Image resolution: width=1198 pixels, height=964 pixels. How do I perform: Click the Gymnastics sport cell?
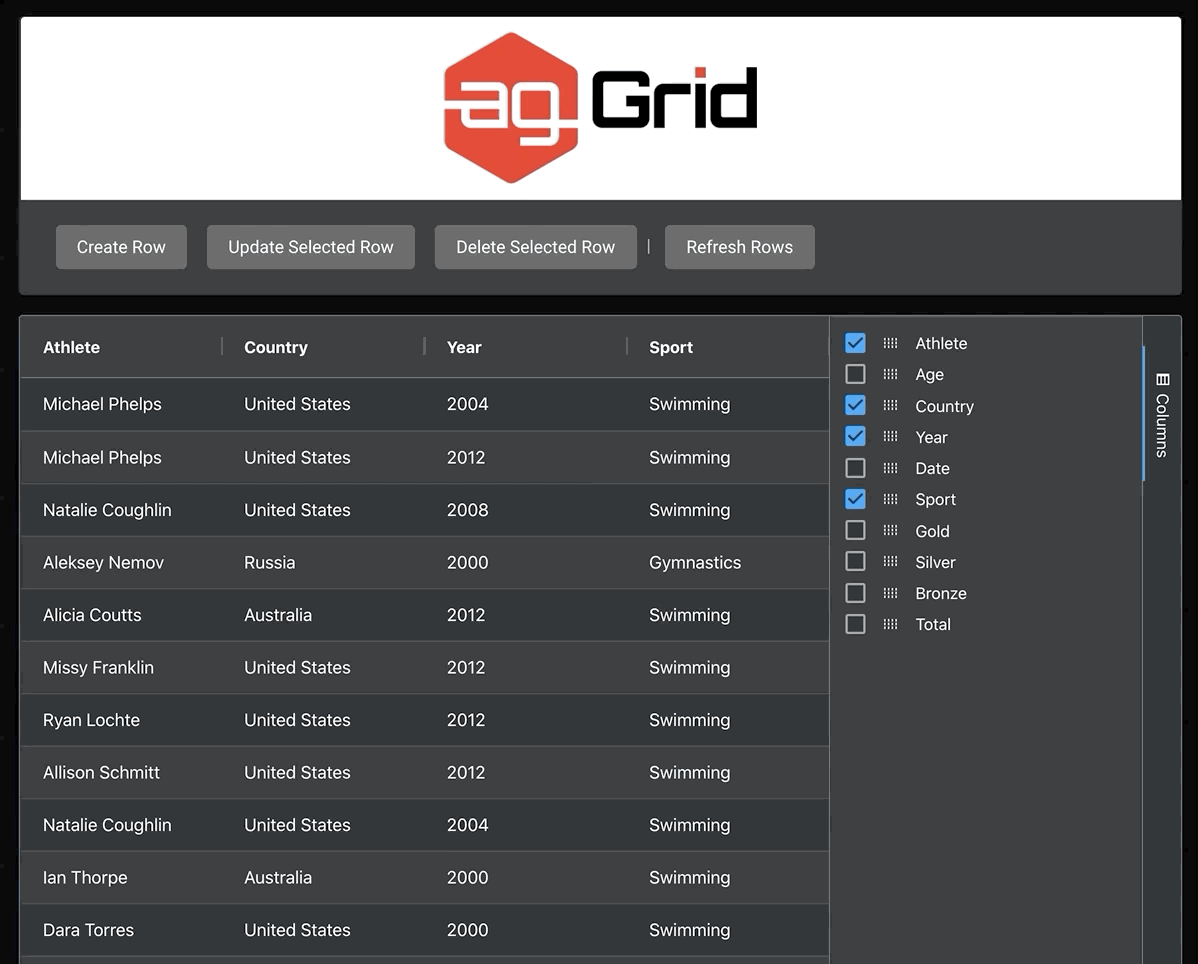(728, 563)
